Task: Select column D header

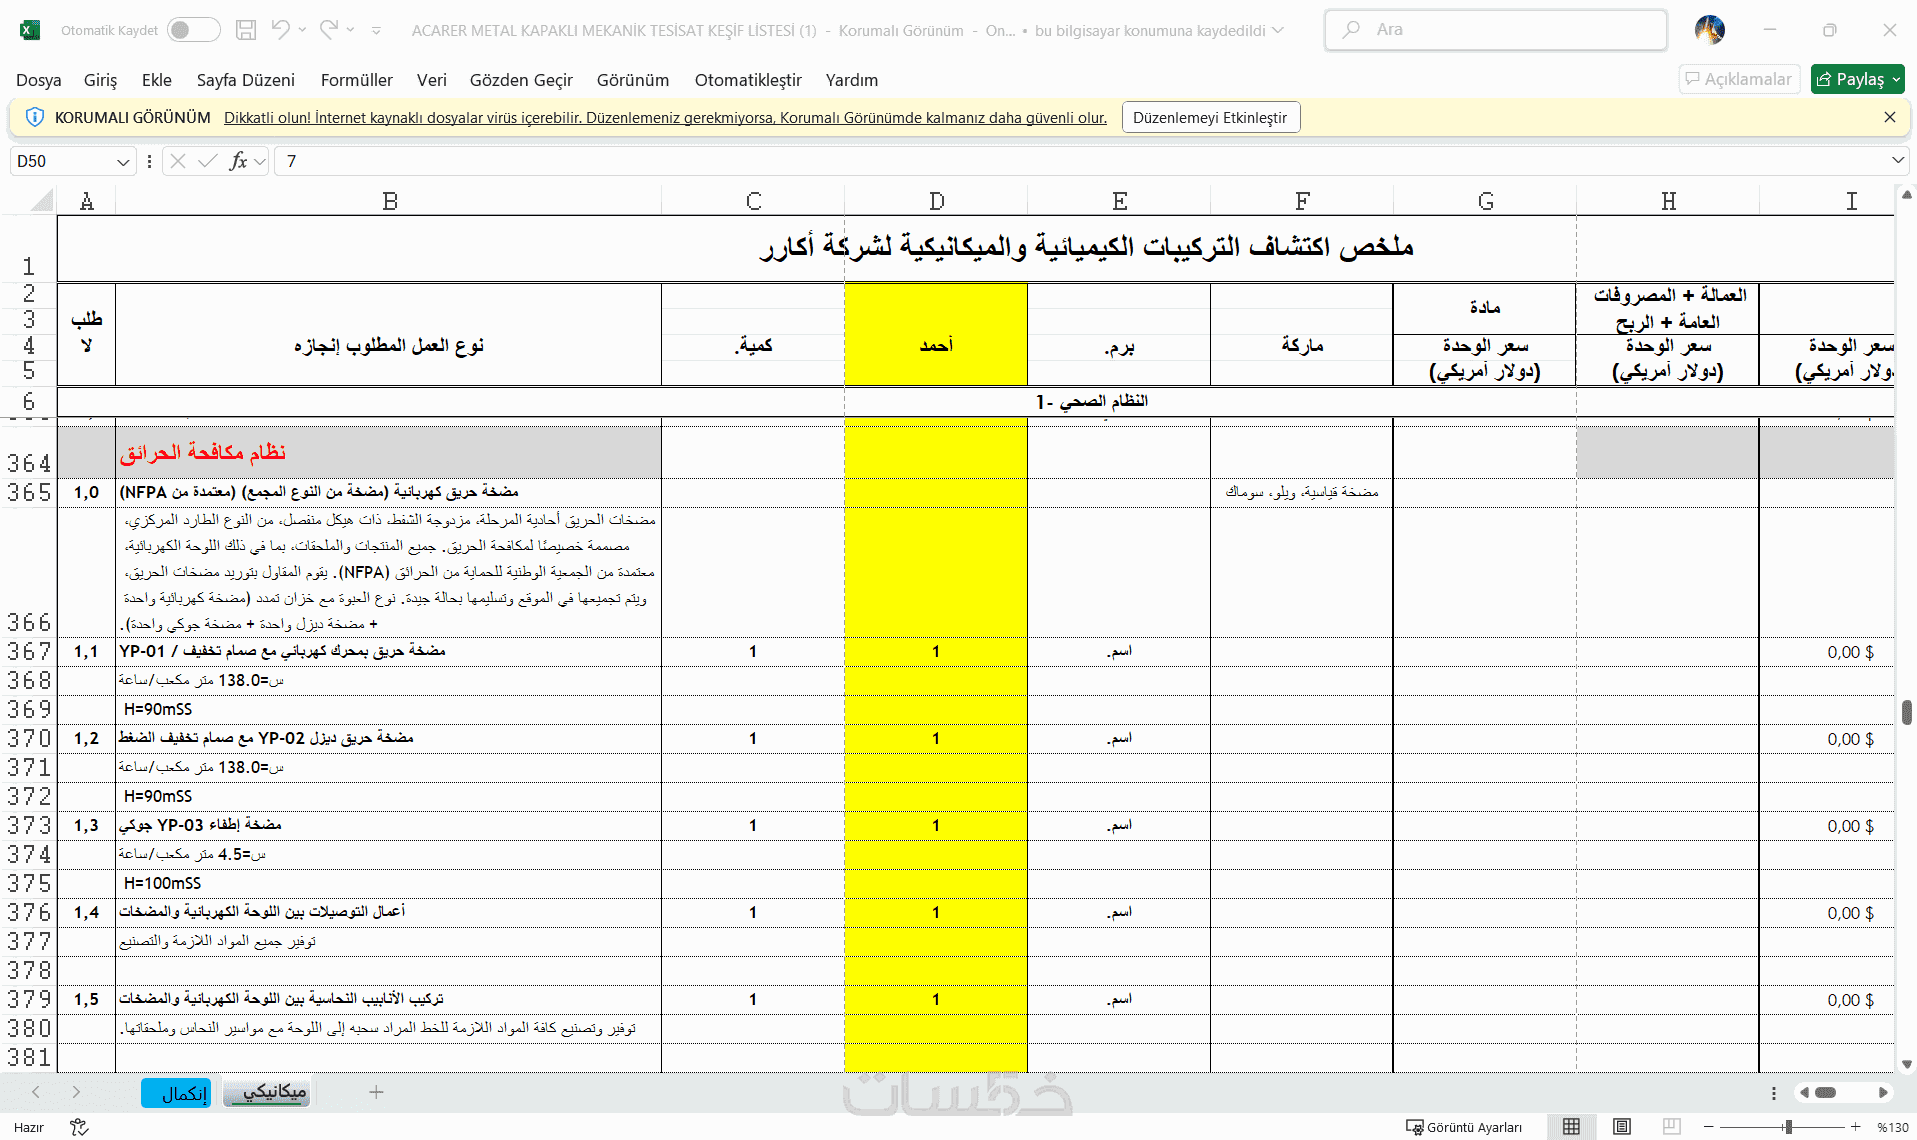Action: [x=936, y=201]
